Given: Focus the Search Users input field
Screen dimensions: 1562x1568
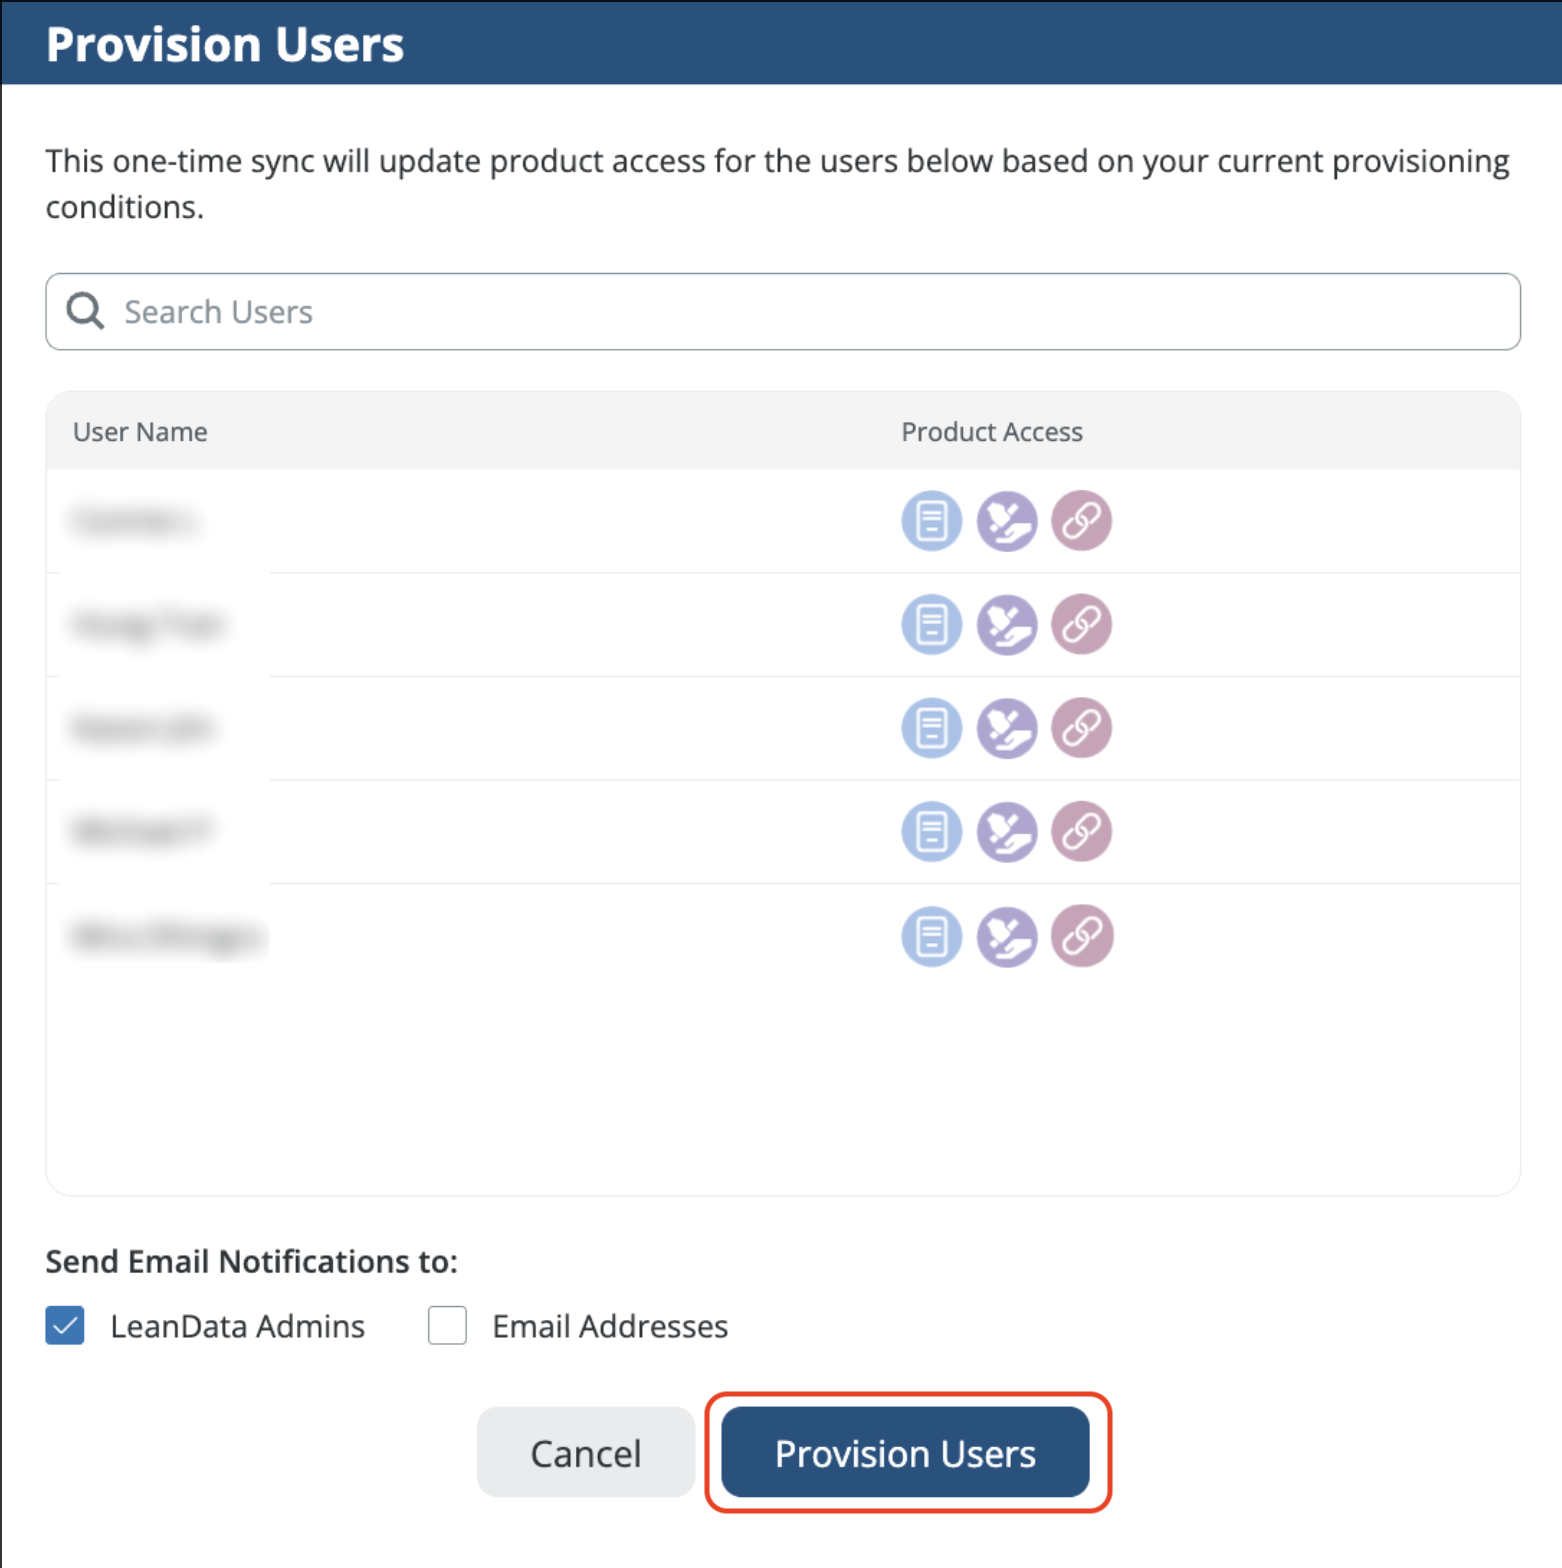Looking at the screenshot, I should (x=800, y=312).
